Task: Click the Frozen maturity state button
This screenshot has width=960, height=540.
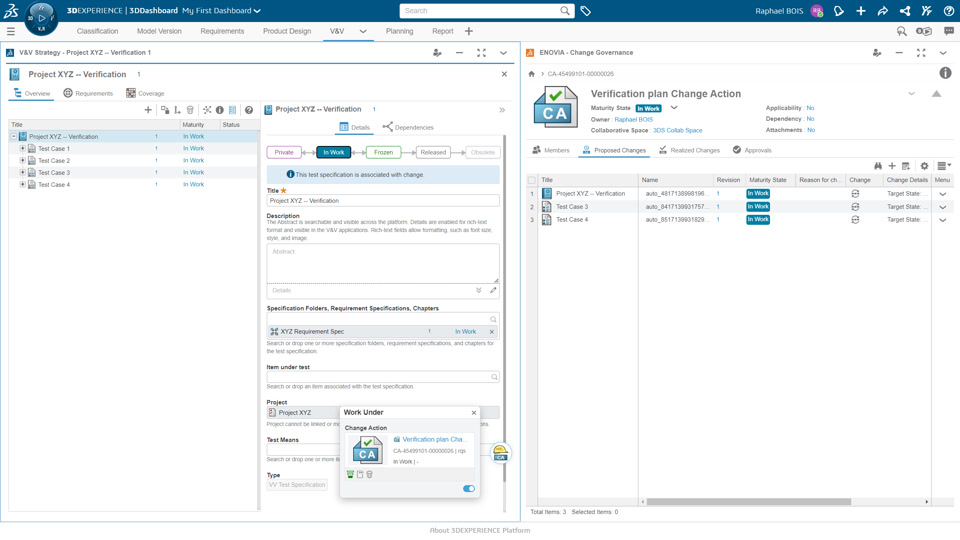Action: tap(383, 152)
